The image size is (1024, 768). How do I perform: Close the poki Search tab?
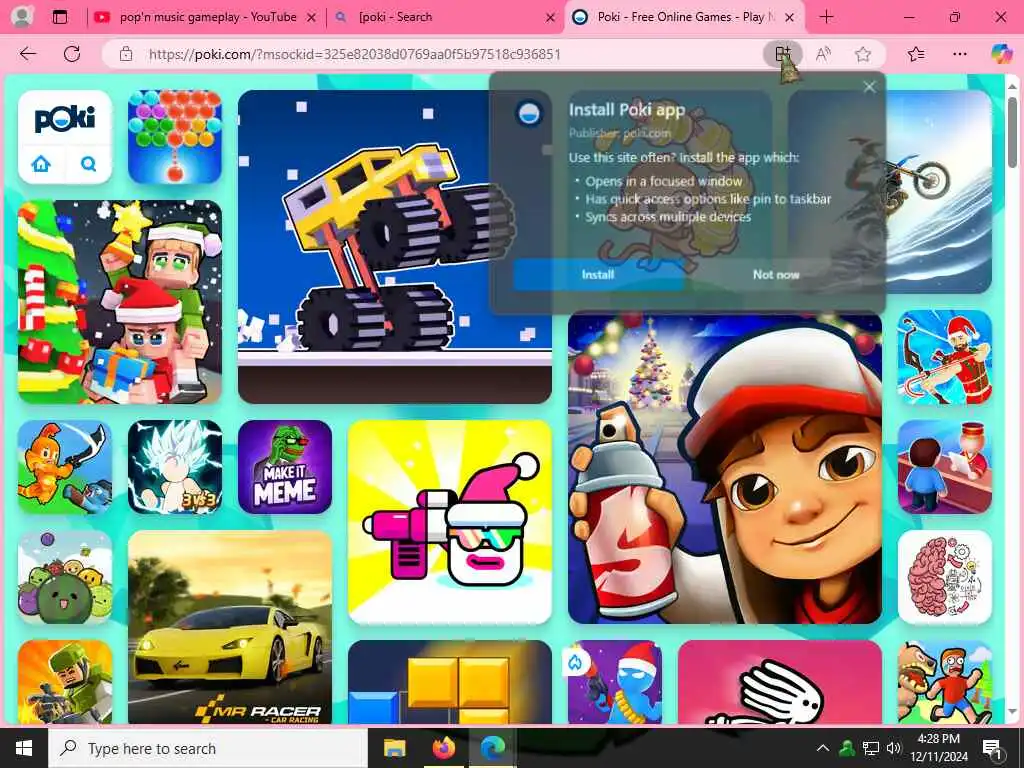(551, 18)
